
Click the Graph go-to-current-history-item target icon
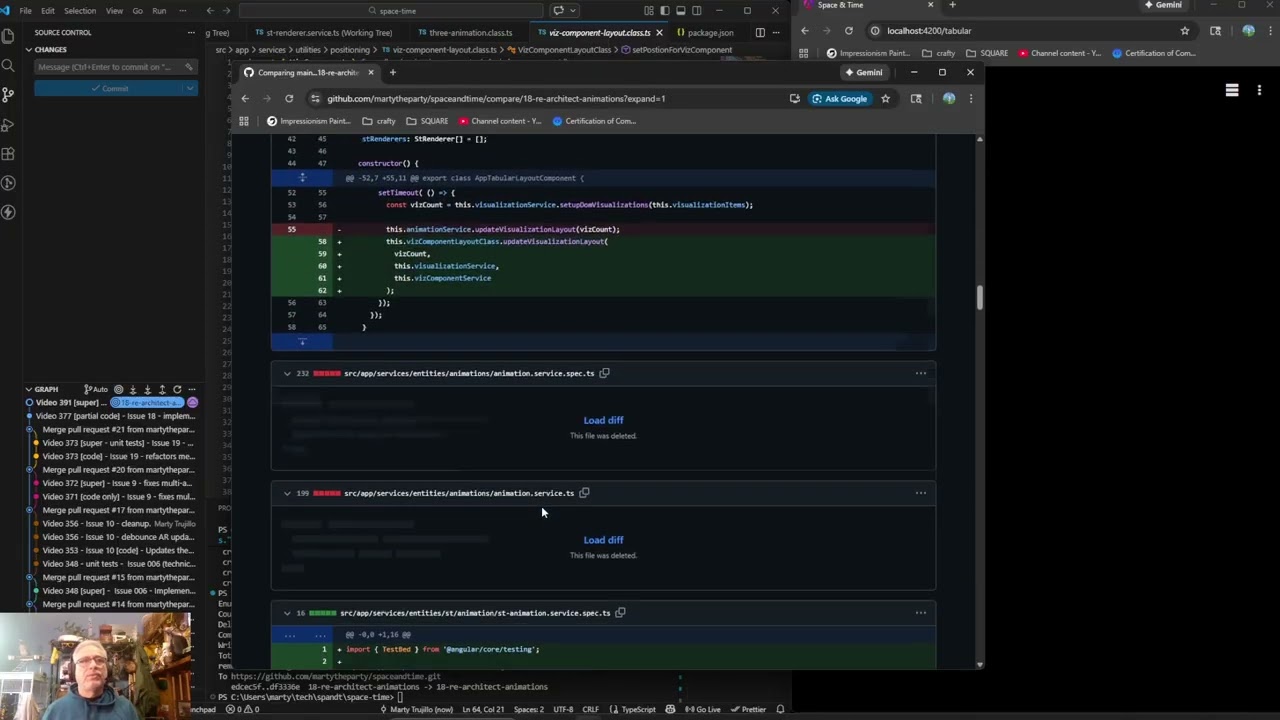(x=118, y=389)
